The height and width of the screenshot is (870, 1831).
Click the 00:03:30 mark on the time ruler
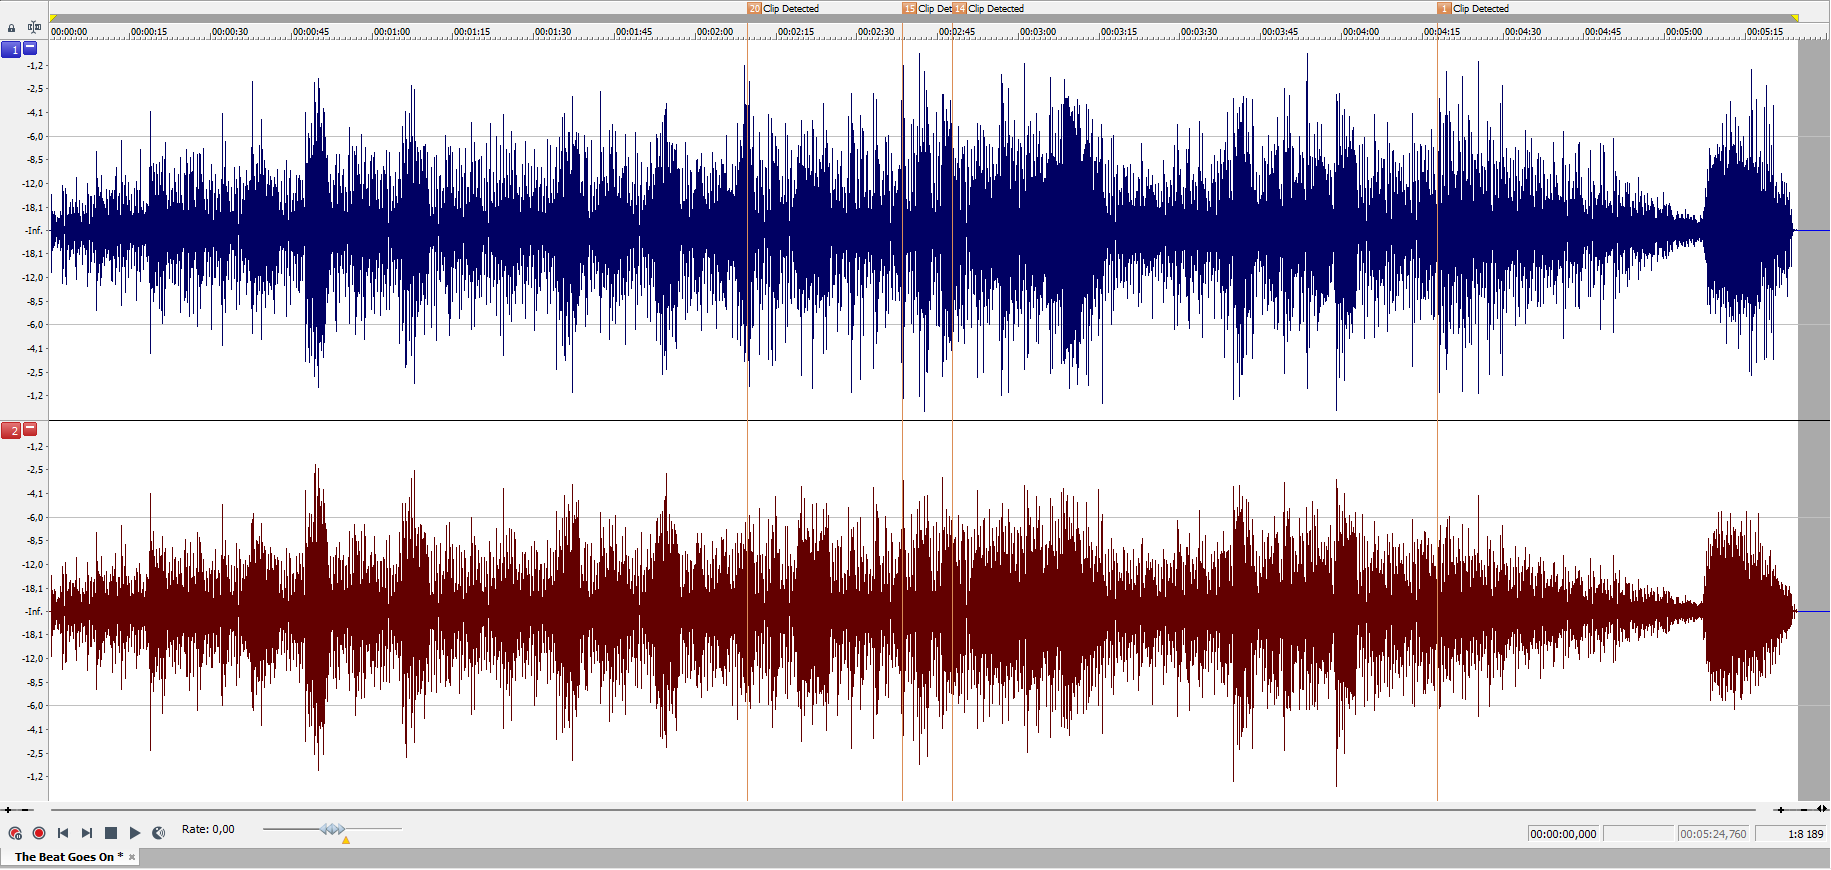click(1199, 32)
